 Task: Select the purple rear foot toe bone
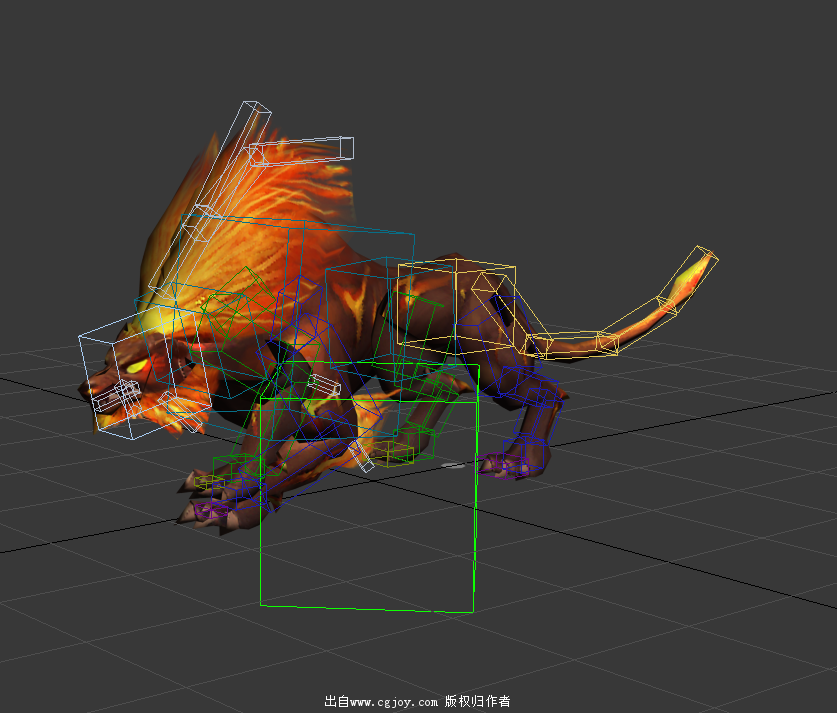pos(502,465)
